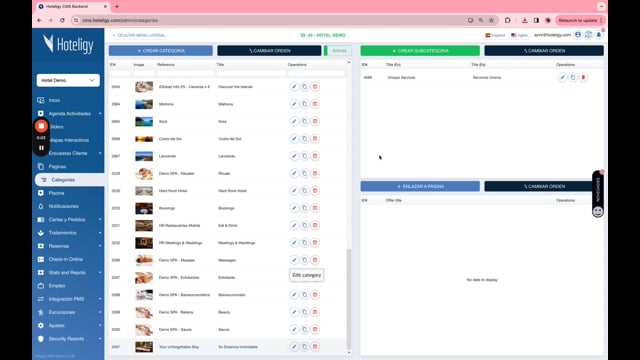
Task: Delete the Mallorca category
Action: click(315, 104)
